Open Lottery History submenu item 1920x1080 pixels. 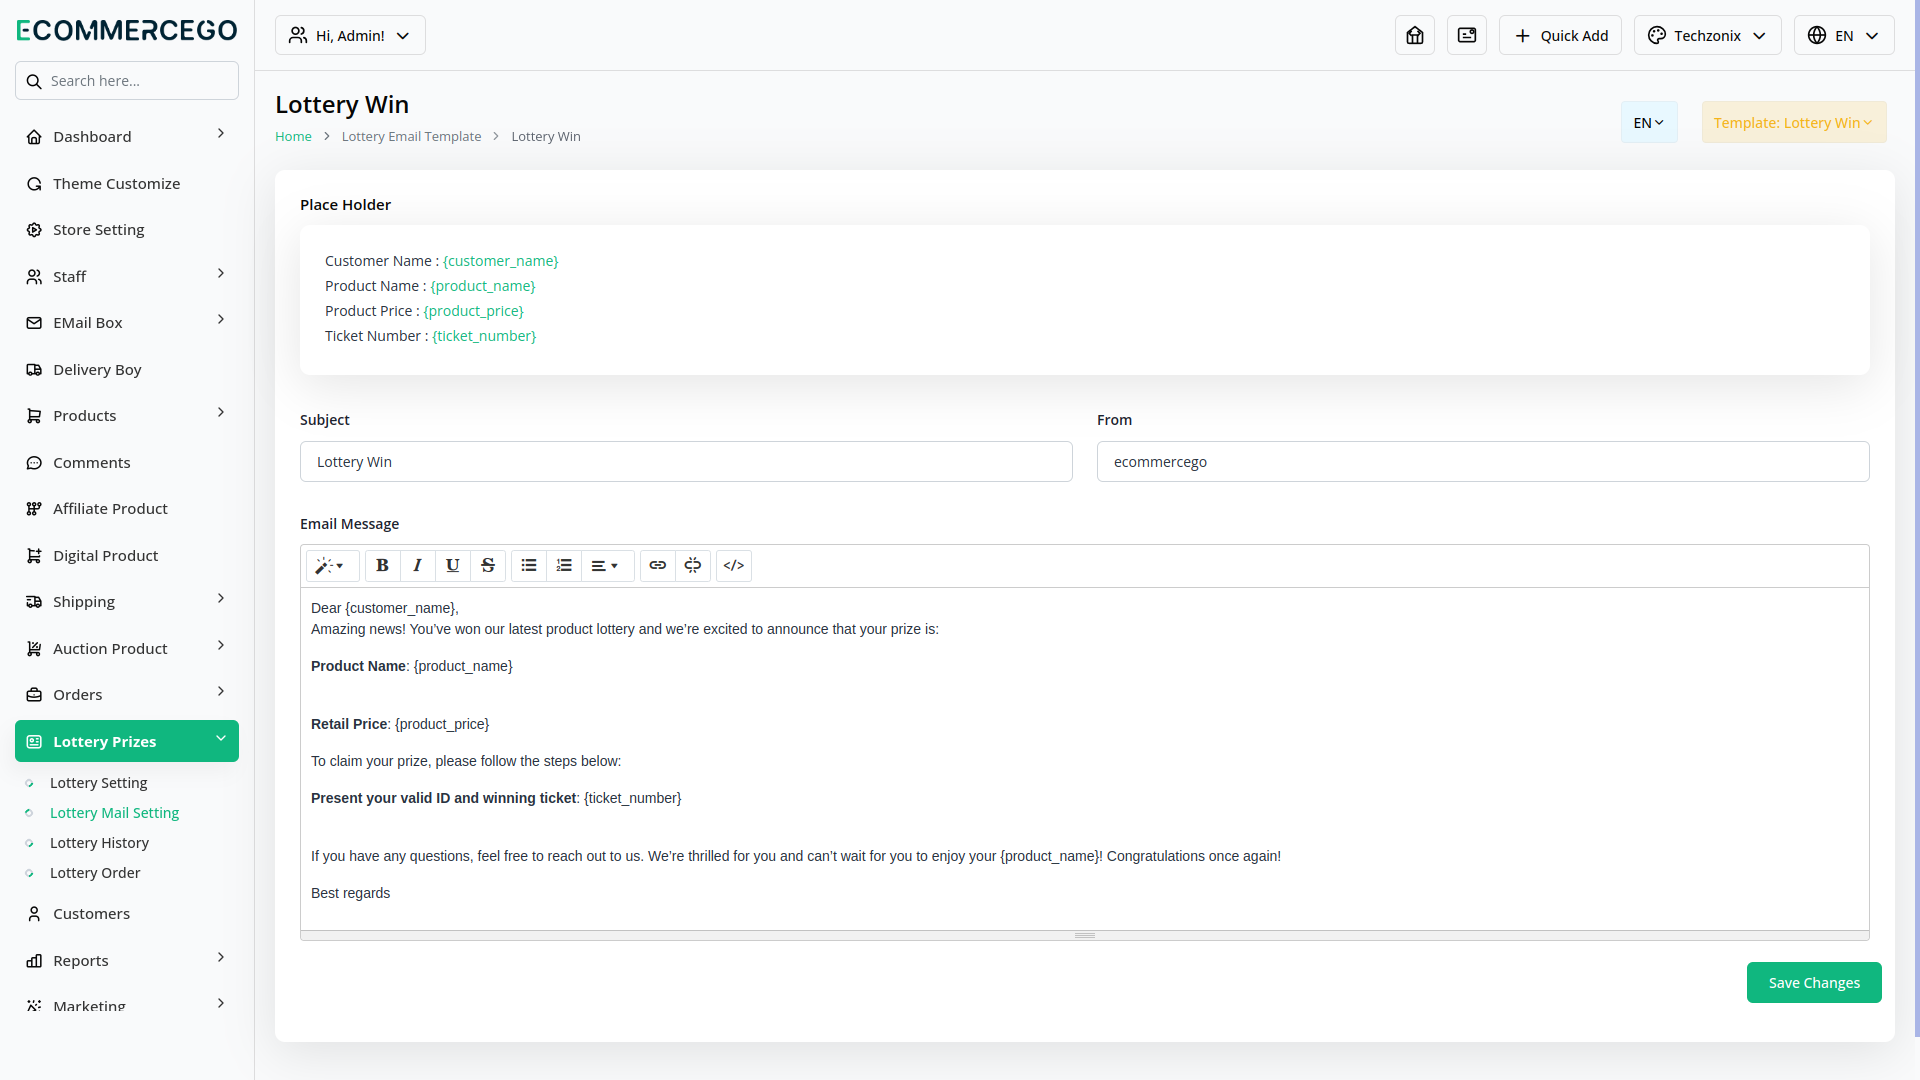pos(99,843)
